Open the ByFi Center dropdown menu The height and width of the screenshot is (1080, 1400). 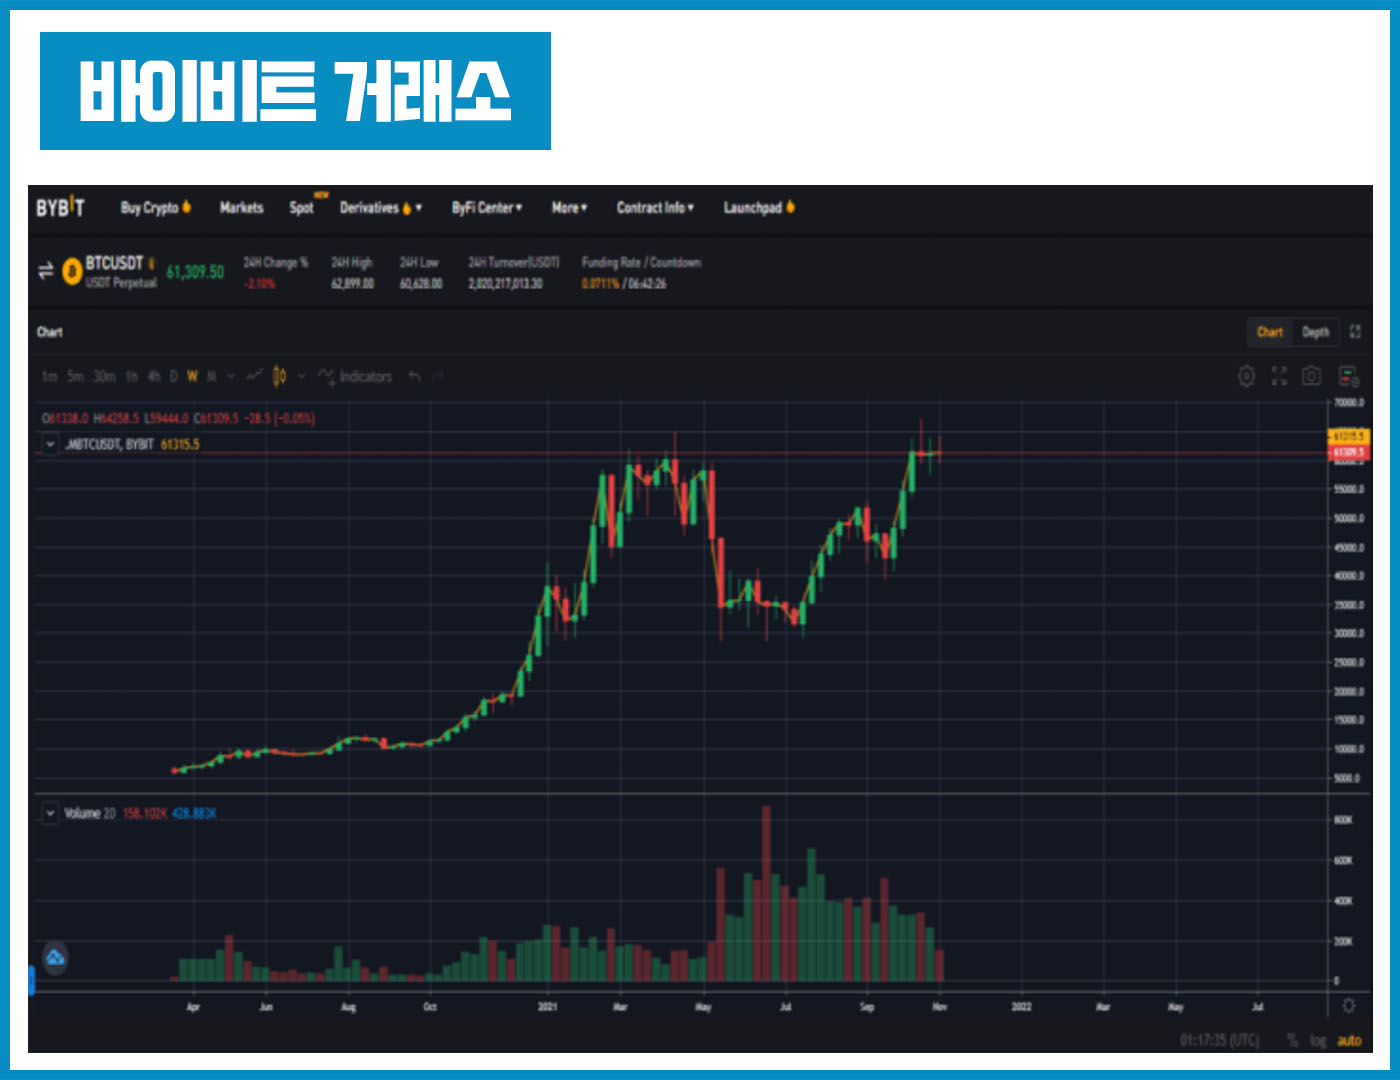[x=487, y=208]
